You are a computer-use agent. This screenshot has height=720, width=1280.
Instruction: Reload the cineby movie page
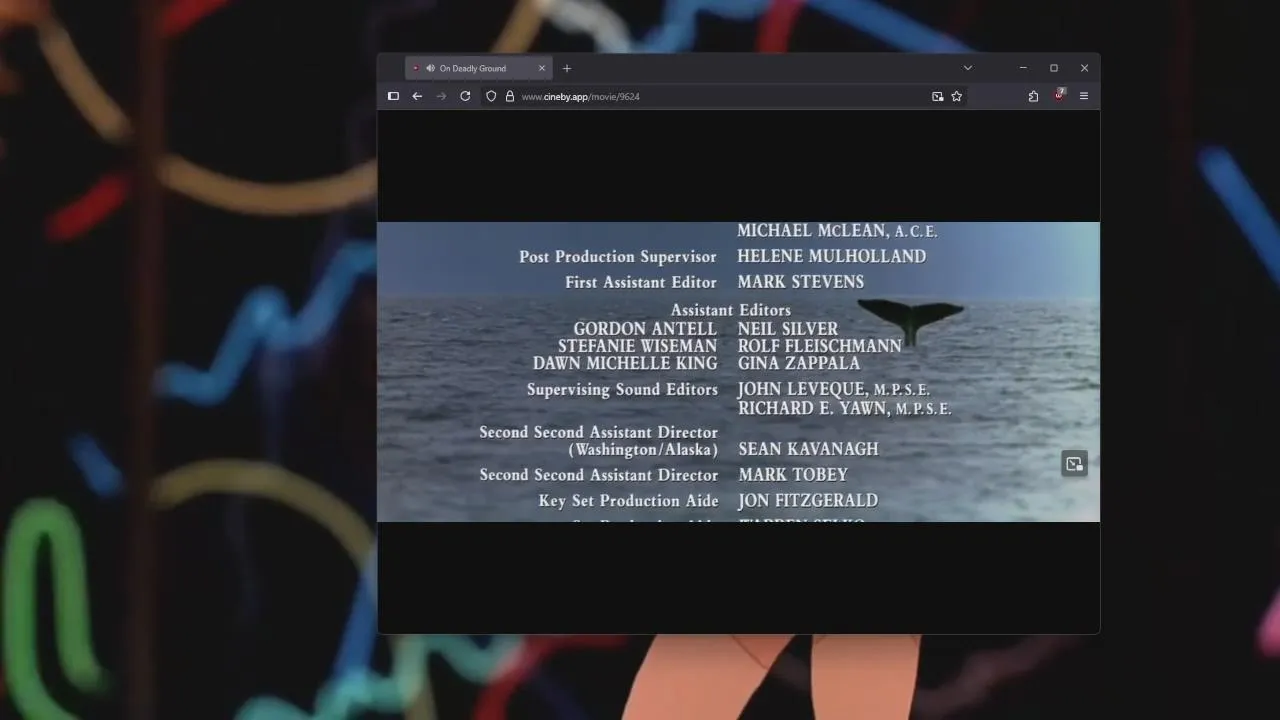tap(465, 96)
